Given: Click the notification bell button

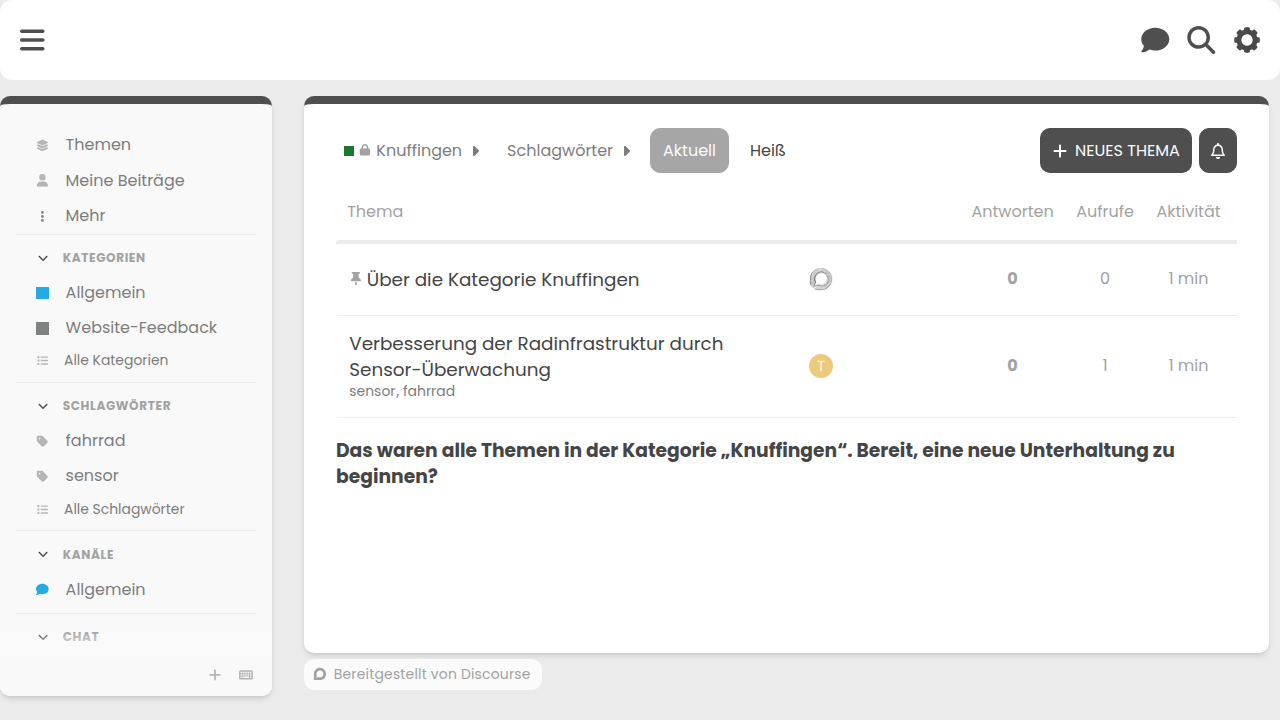Looking at the screenshot, I should pos(1217,151).
